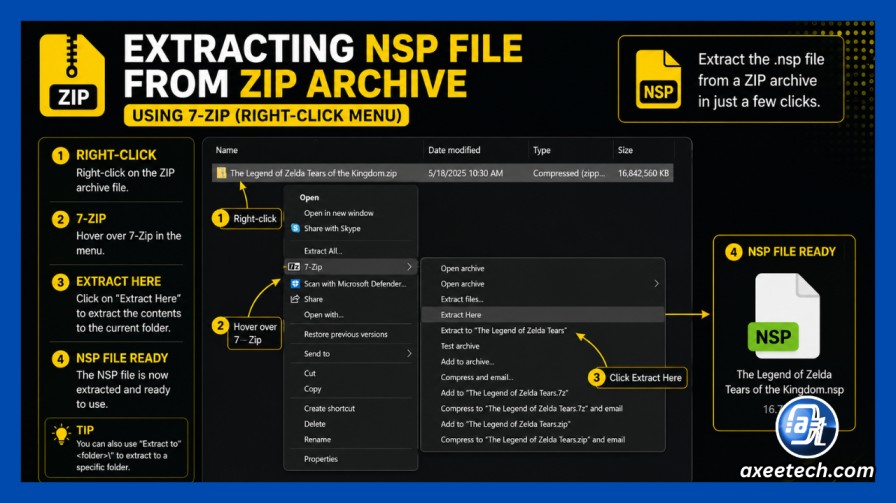Open Properties from context menu
Screen dimensions: 896x503
coord(321,459)
